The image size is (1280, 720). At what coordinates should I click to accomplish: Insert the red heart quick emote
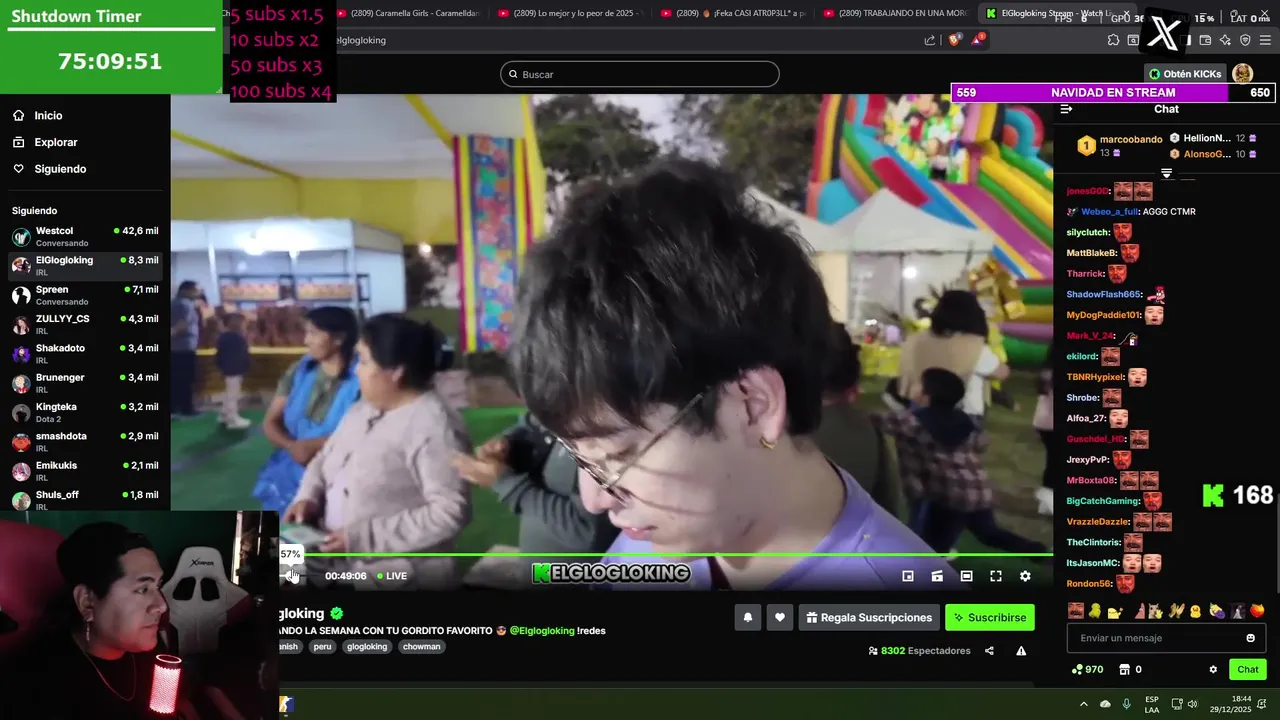[x=1257, y=611]
